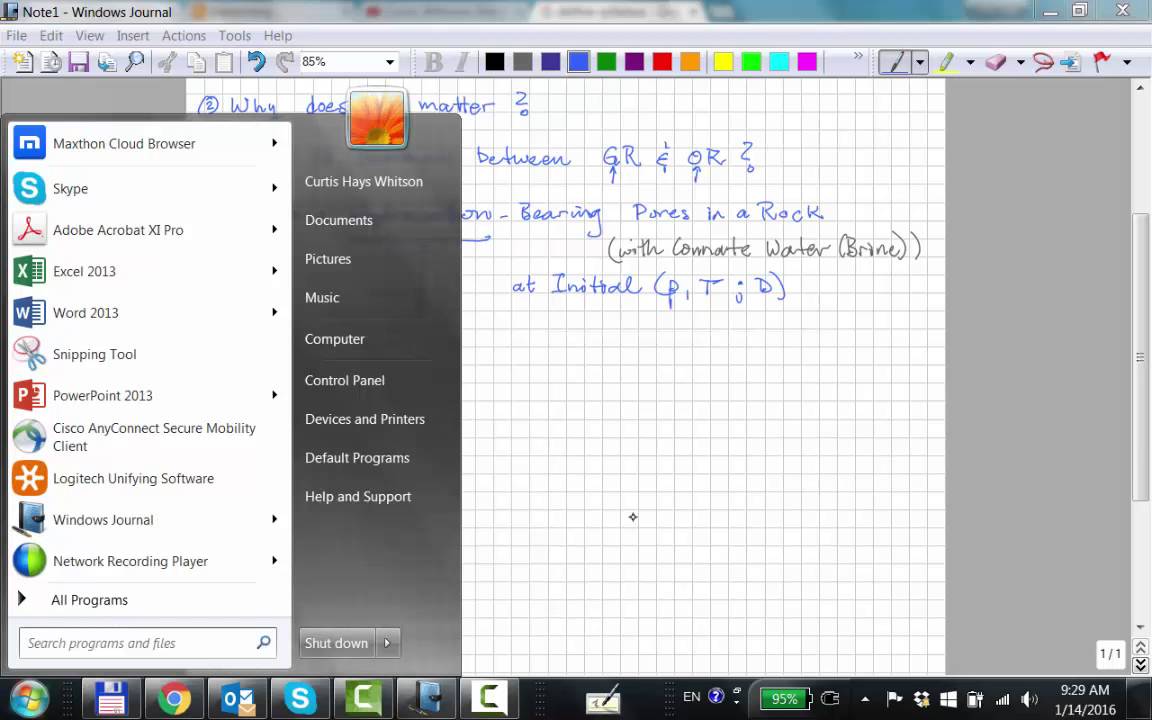Expand Word 2013 jump list arrow
The width and height of the screenshot is (1152, 720).
[275, 312]
